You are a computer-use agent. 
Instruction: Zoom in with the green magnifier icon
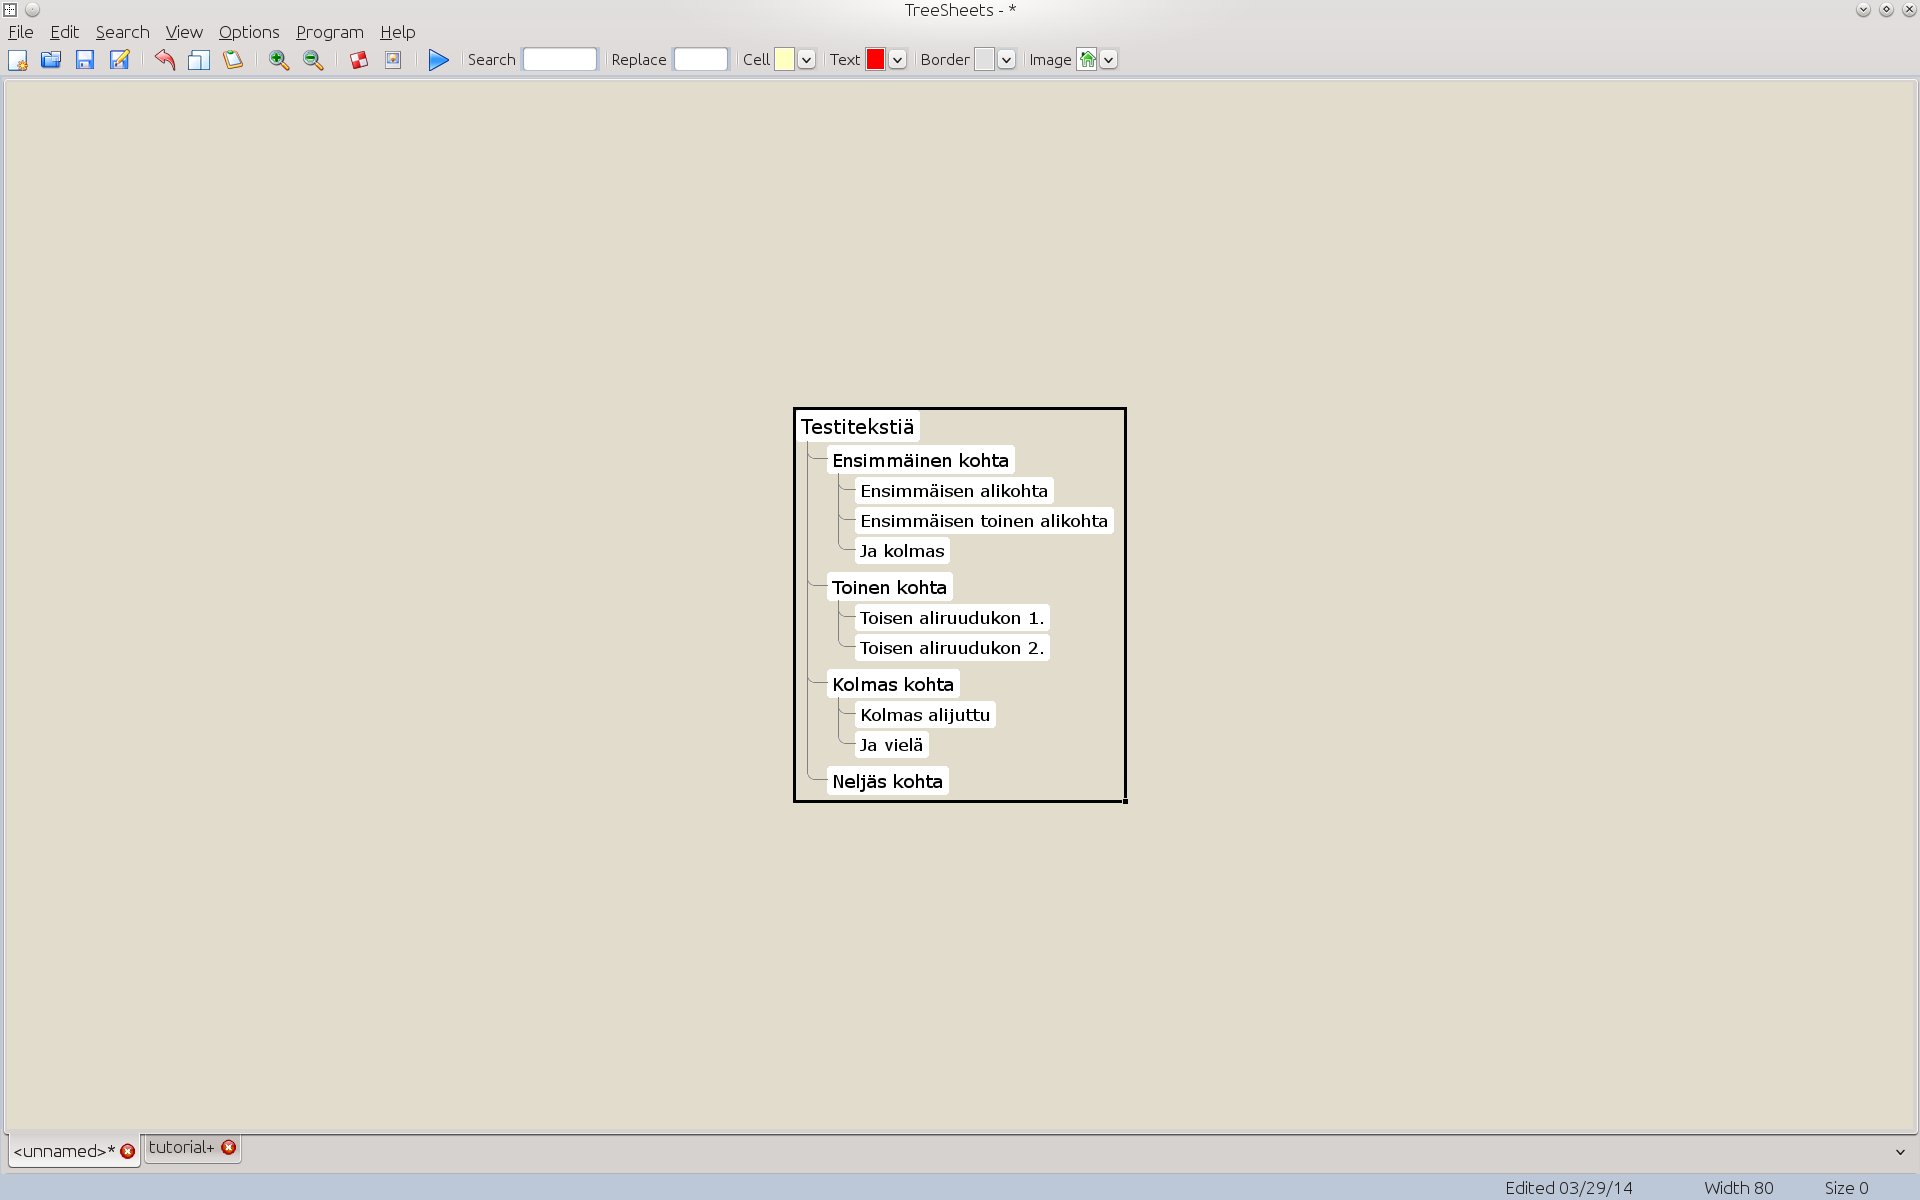click(279, 60)
